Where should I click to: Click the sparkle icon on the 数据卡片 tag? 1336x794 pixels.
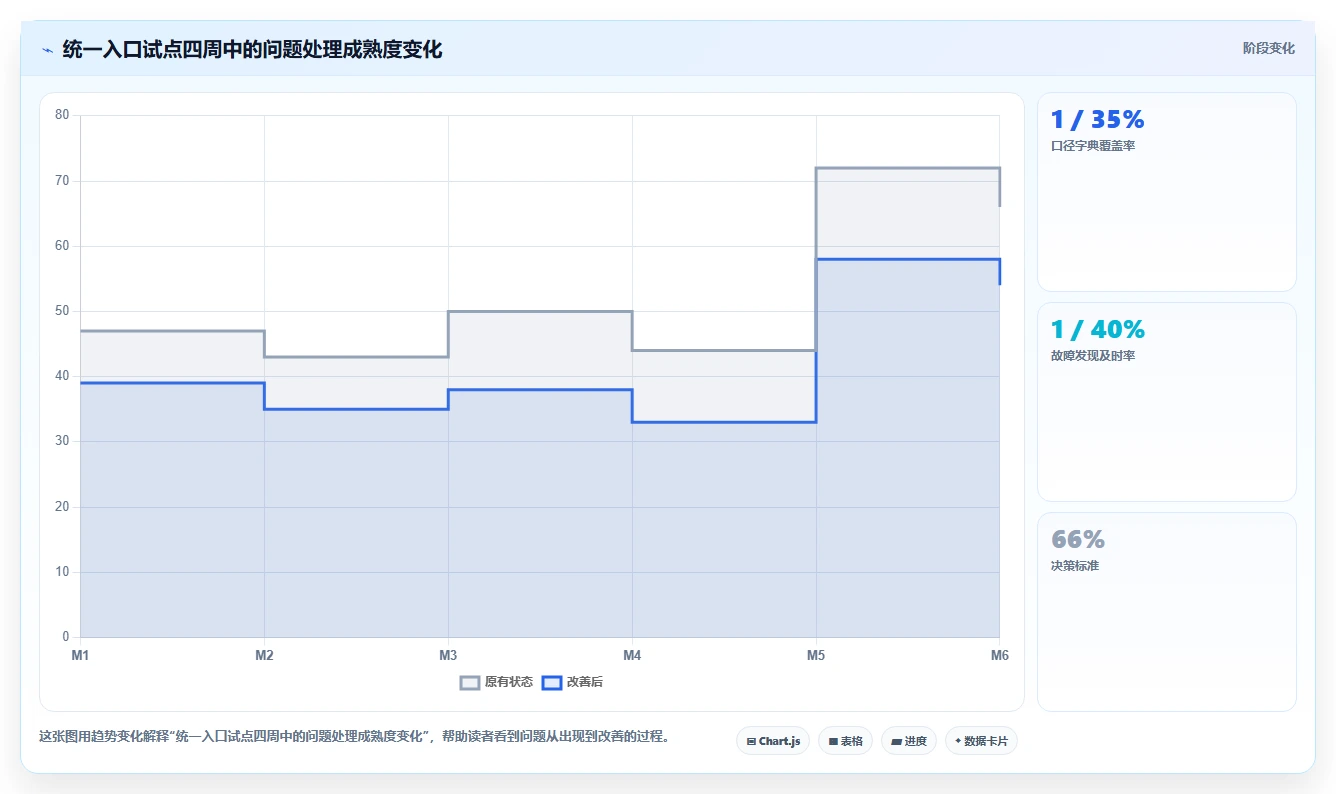[958, 741]
